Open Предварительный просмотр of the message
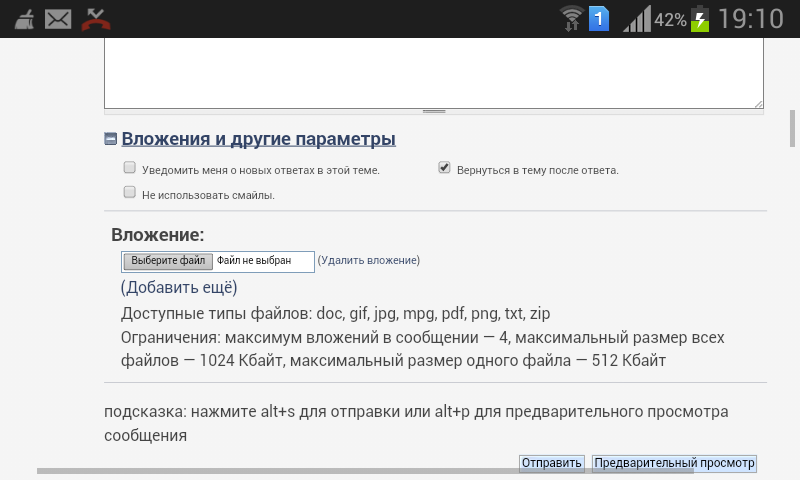Screen dimensions: 800x480 pyautogui.click(x=674, y=463)
